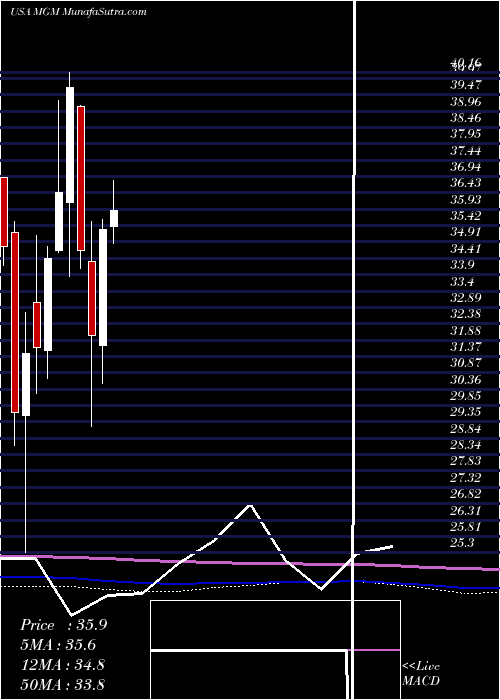Pick the 35.42 price axis label
500x700 pixels.
click(x=466, y=216)
